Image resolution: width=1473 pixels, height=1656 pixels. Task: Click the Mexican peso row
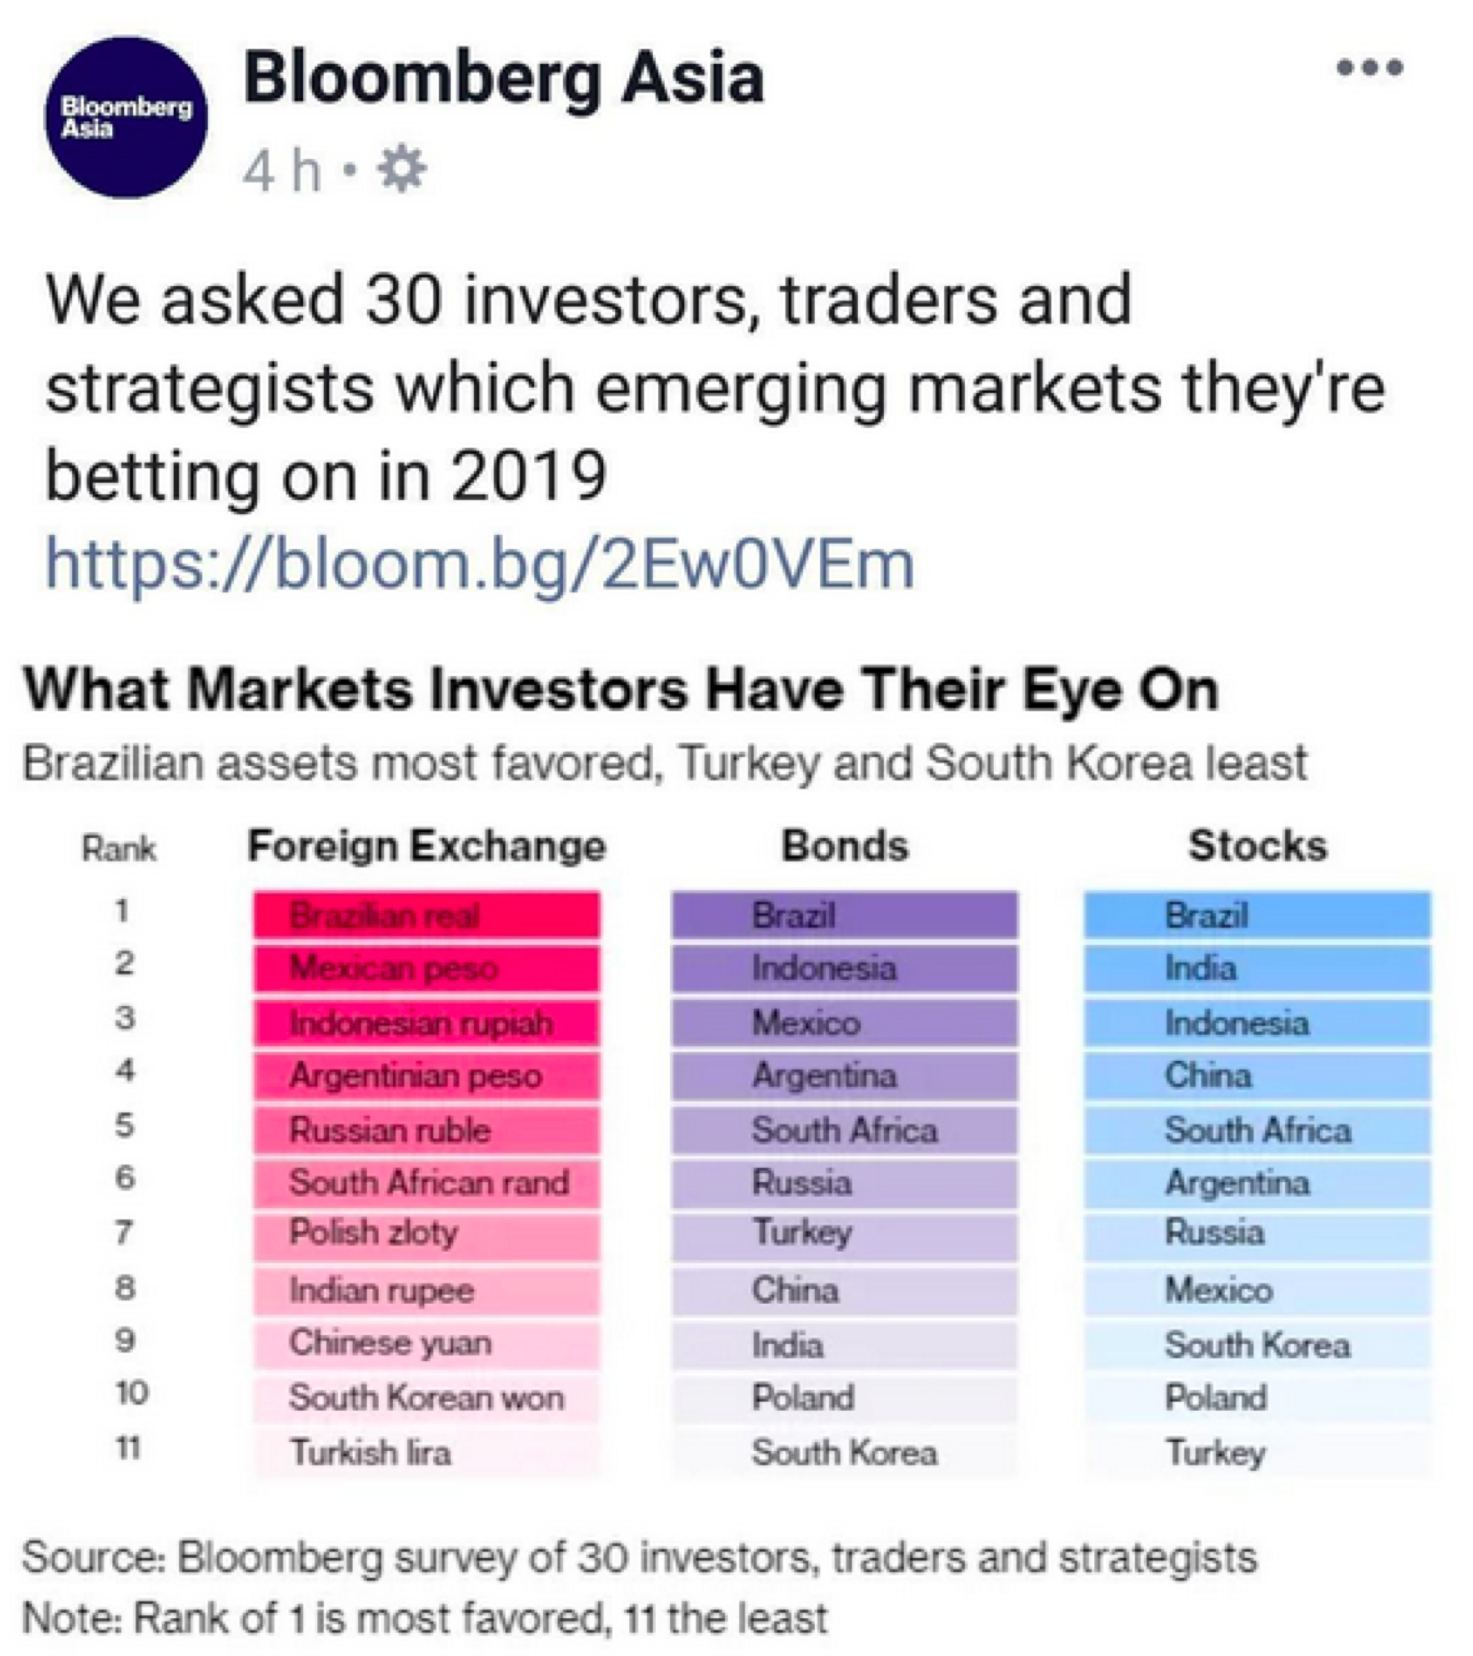click(427, 968)
